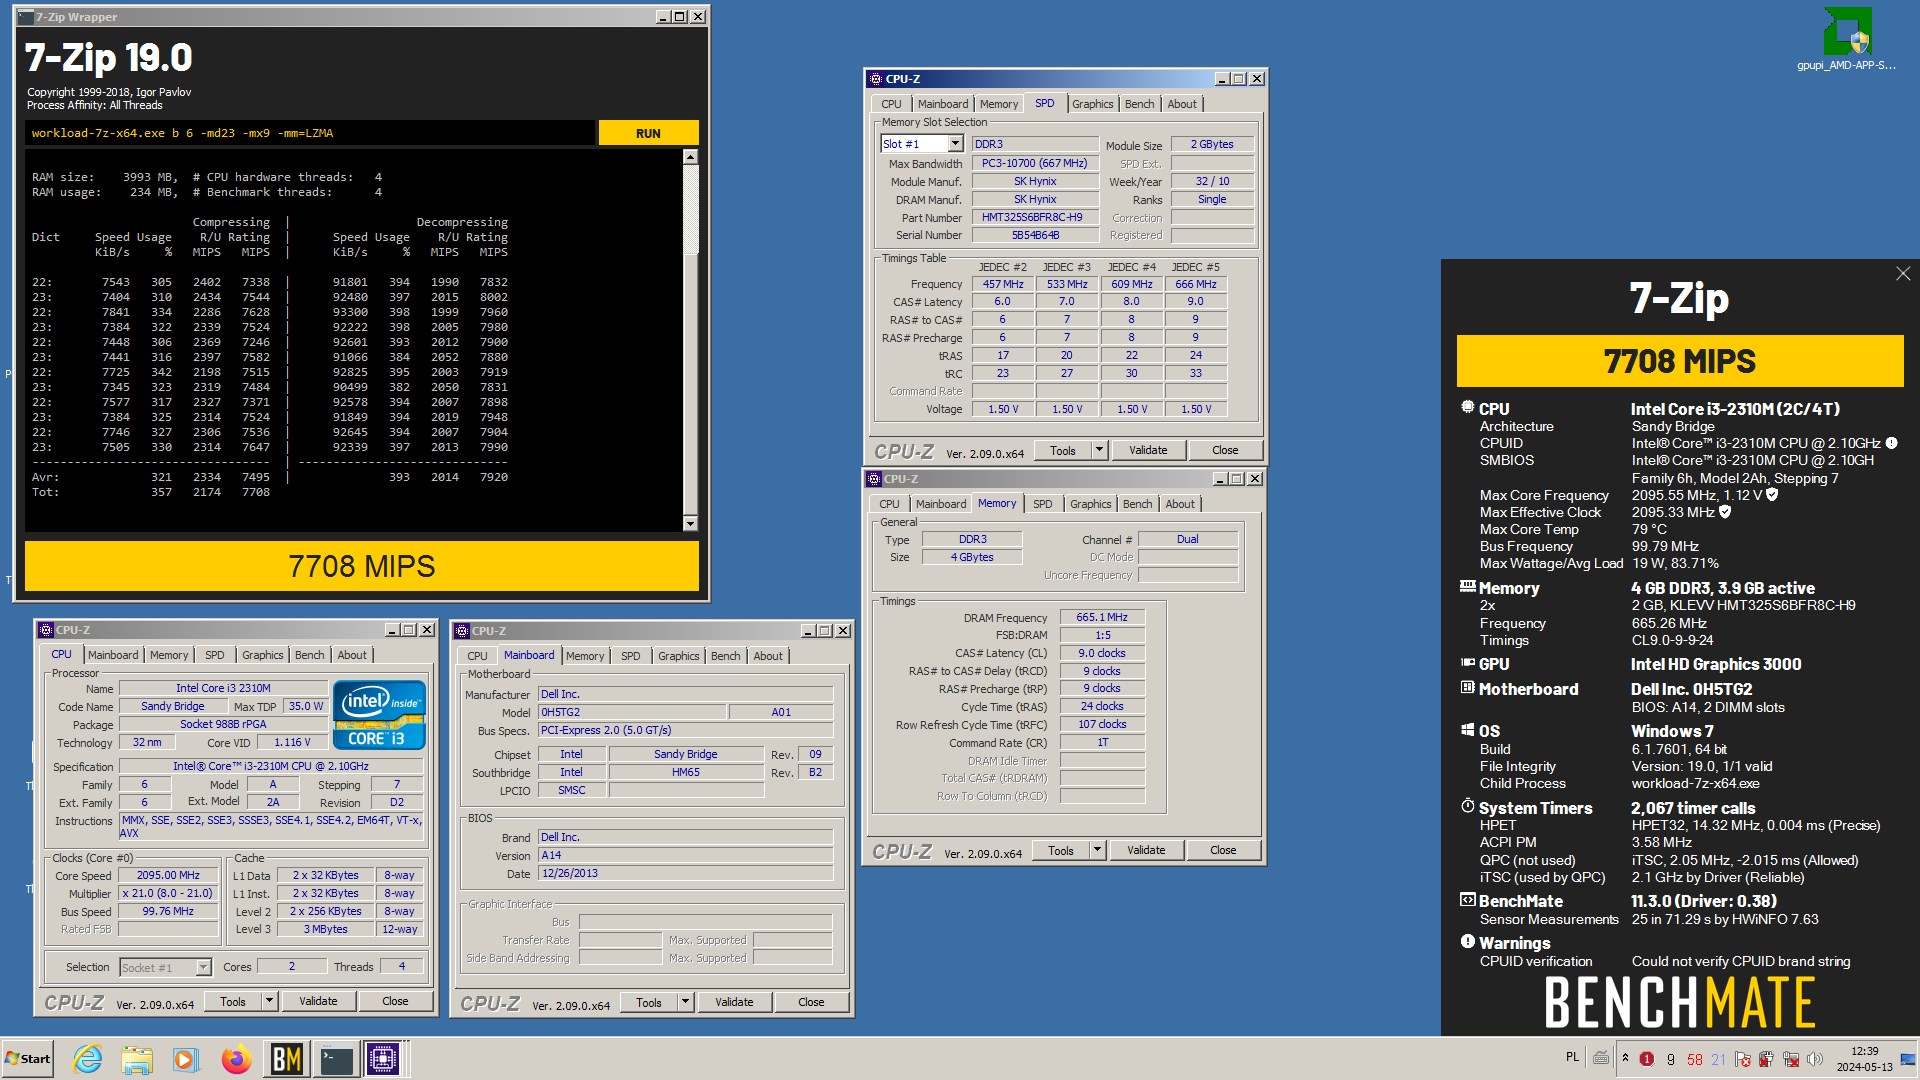
Task: Click the shield icon after Max Core Frequency
Action: (1772, 494)
